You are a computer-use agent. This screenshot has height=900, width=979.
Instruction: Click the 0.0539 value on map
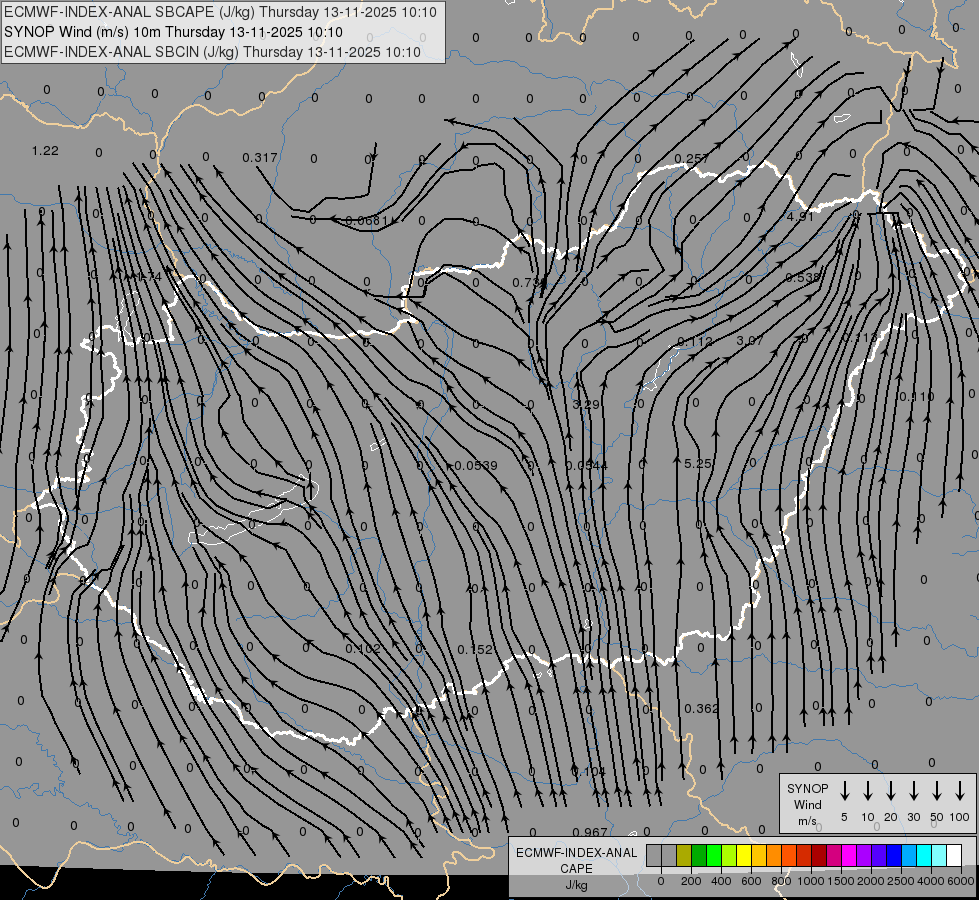click(x=476, y=465)
